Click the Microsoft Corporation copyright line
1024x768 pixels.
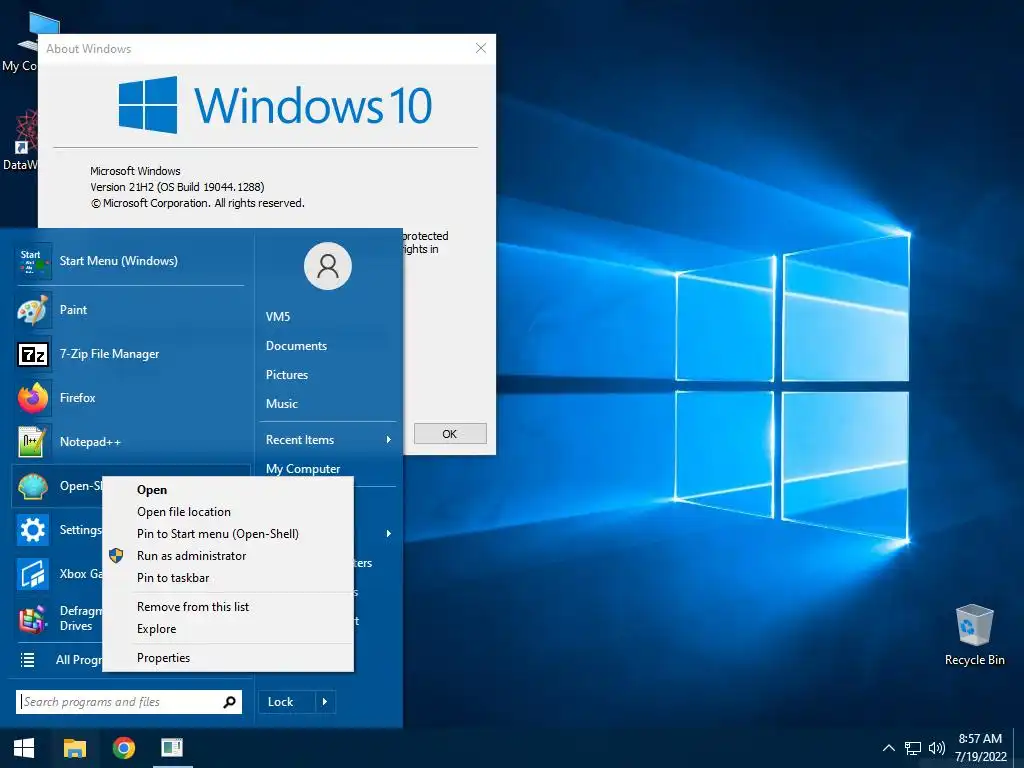pos(197,203)
